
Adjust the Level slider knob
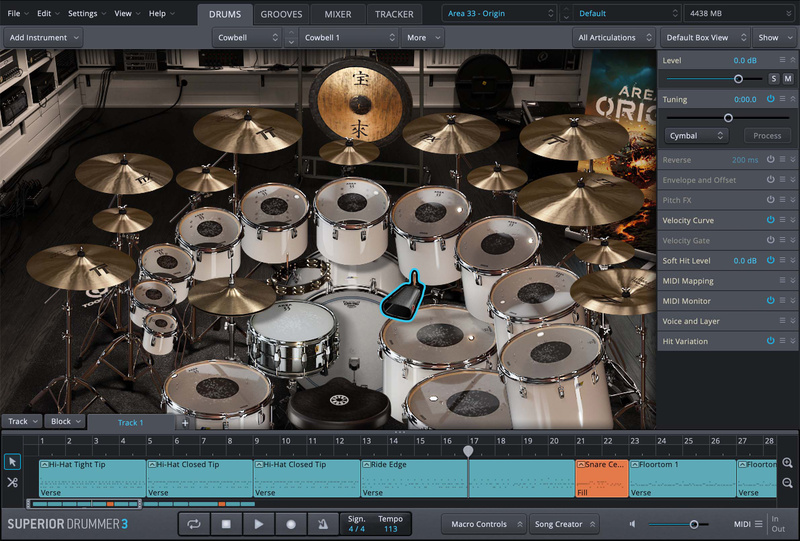click(x=738, y=79)
